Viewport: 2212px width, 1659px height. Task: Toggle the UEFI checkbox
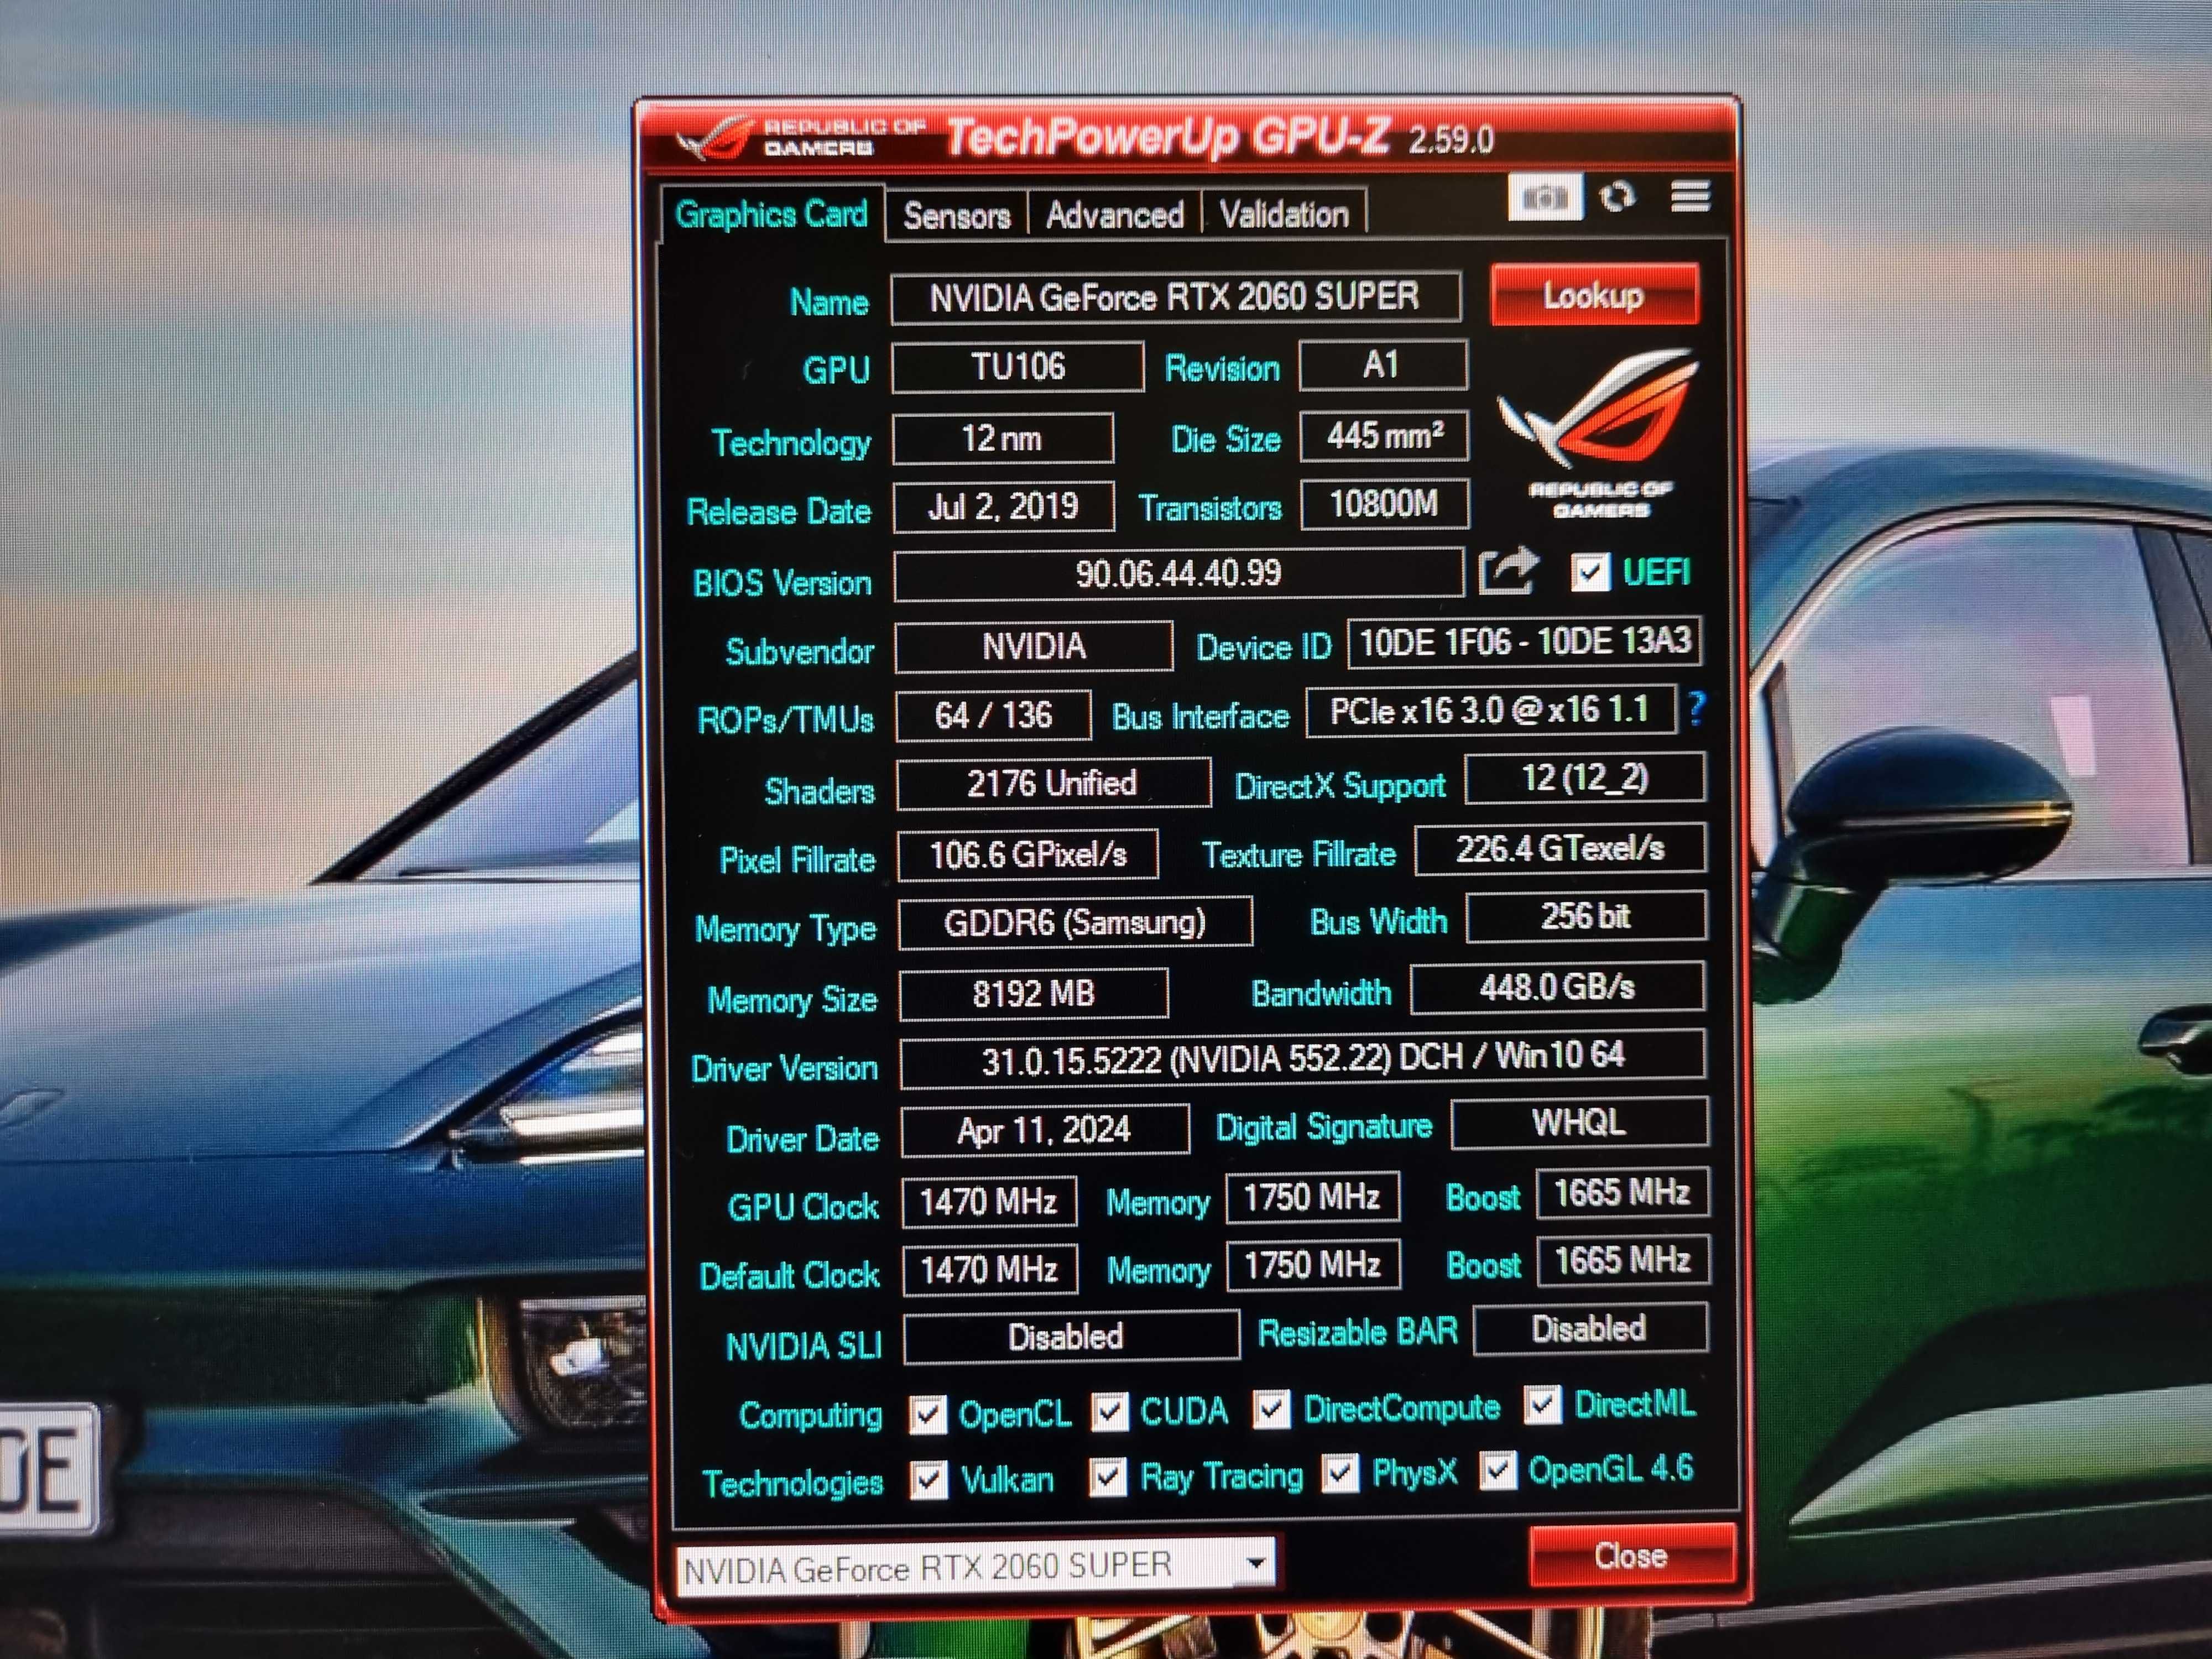tap(1590, 572)
